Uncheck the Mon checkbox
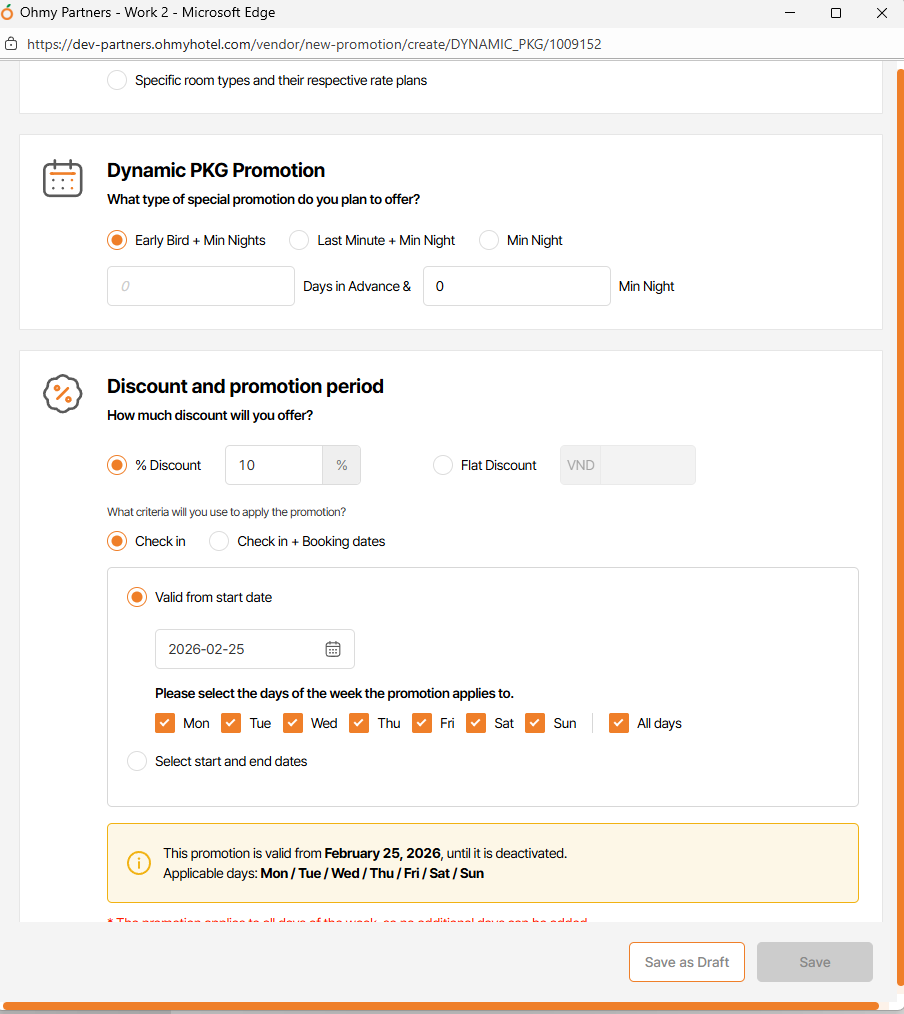904x1014 pixels. [x=165, y=723]
